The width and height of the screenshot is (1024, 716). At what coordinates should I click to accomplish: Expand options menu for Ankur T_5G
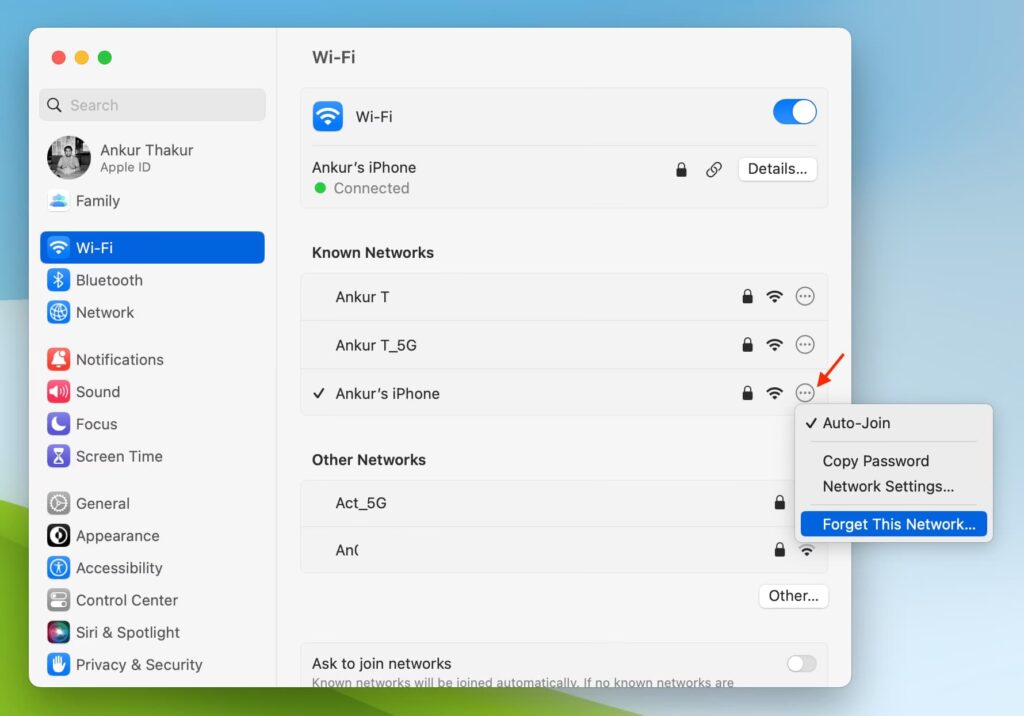(805, 345)
